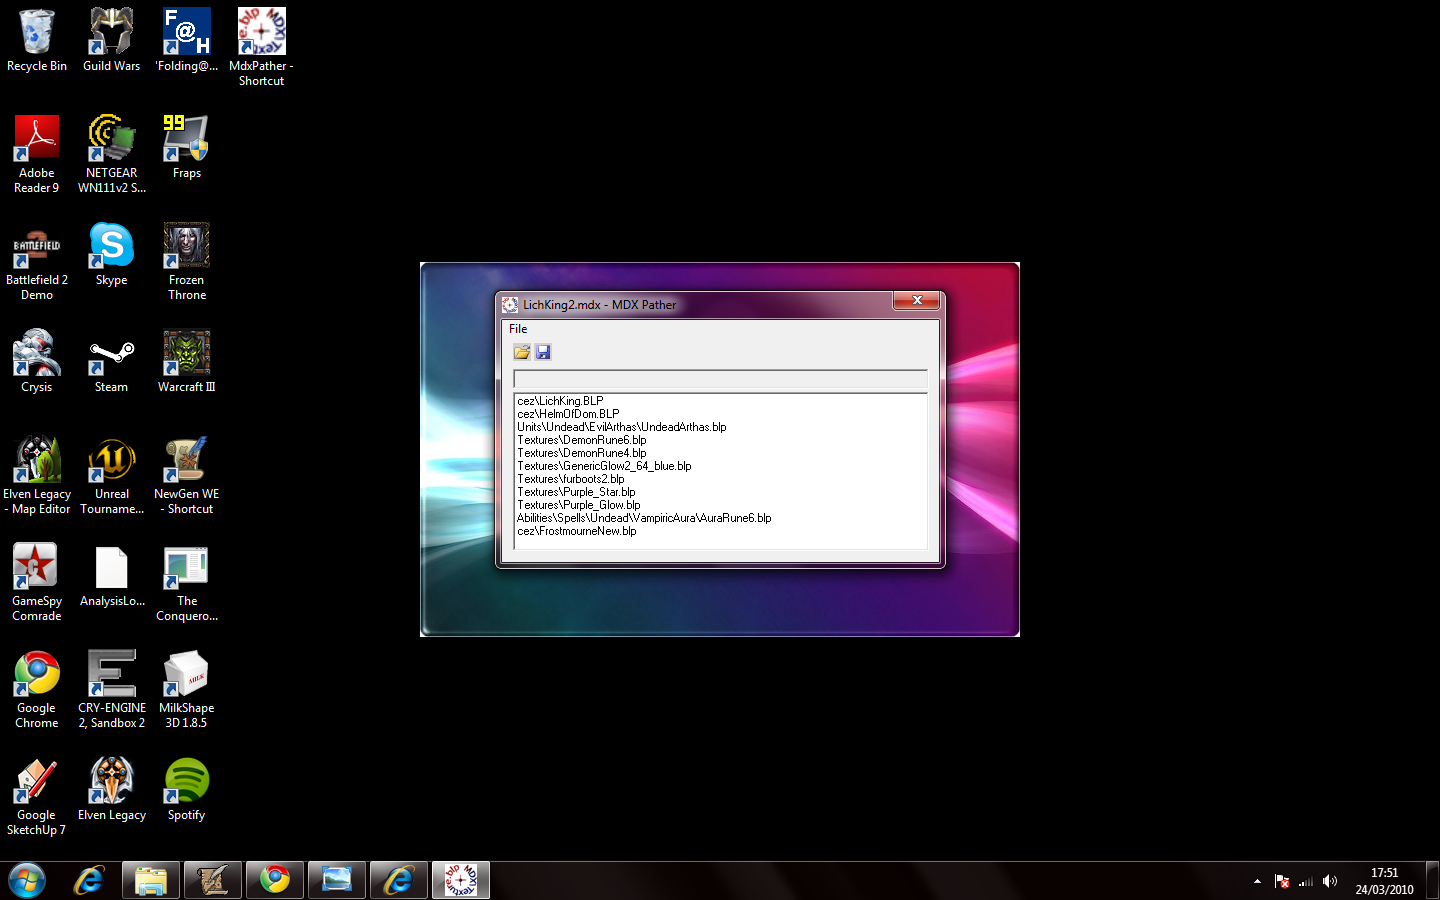
Task: Click the volume speaker tray icon
Action: coord(1330,881)
